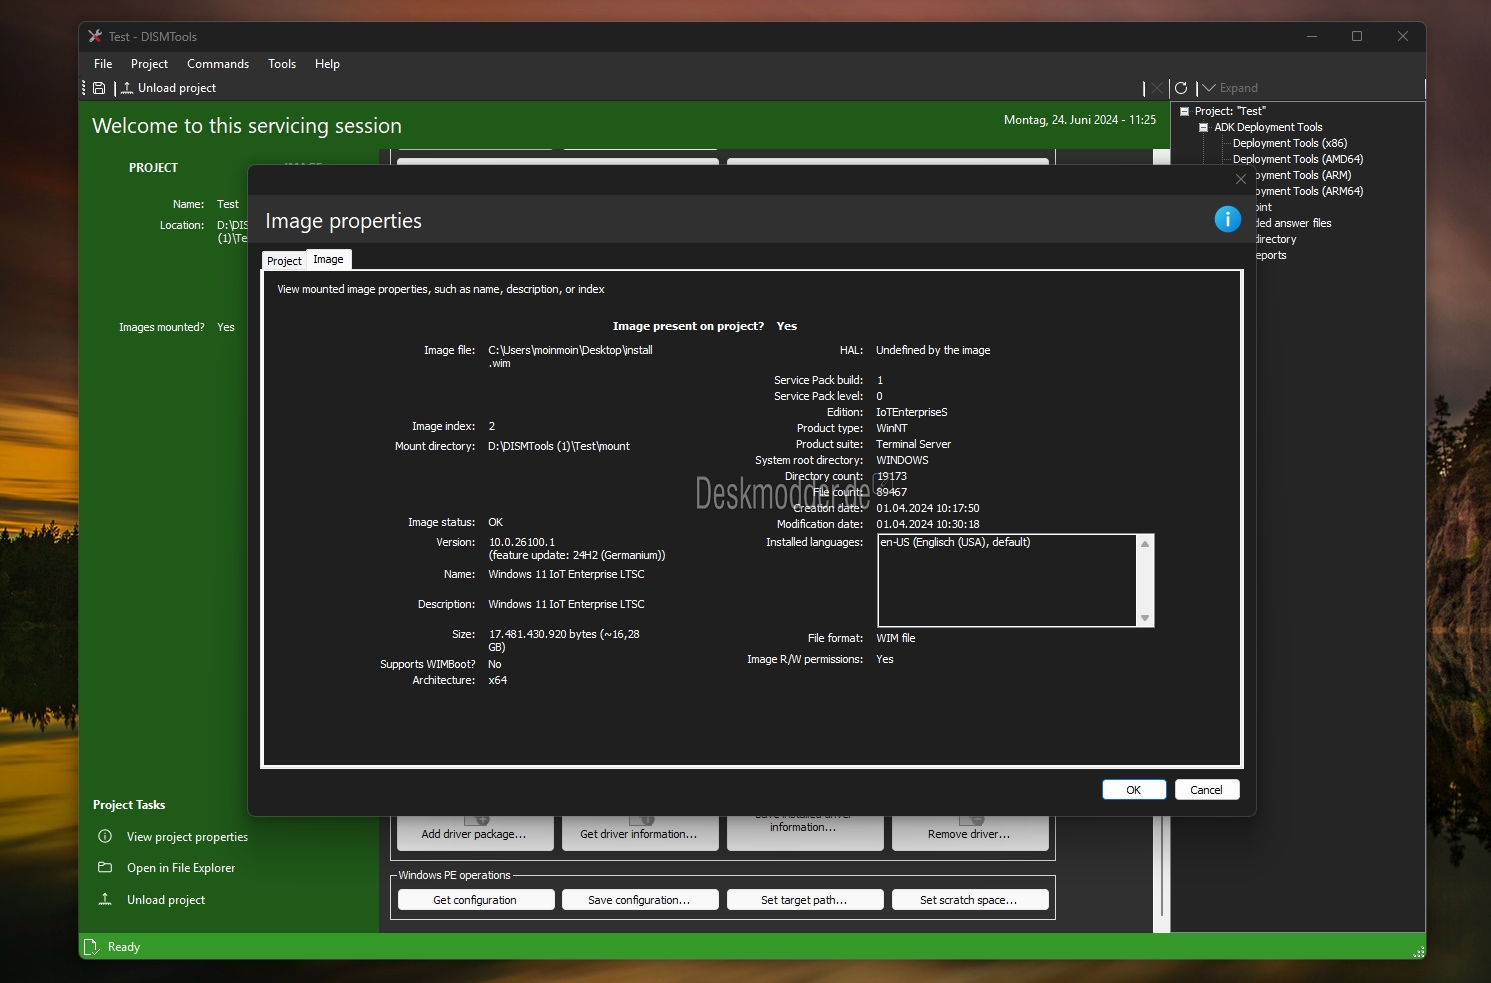
Task: Click the Unload project label in the toolbar
Action: (x=177, y=88)
